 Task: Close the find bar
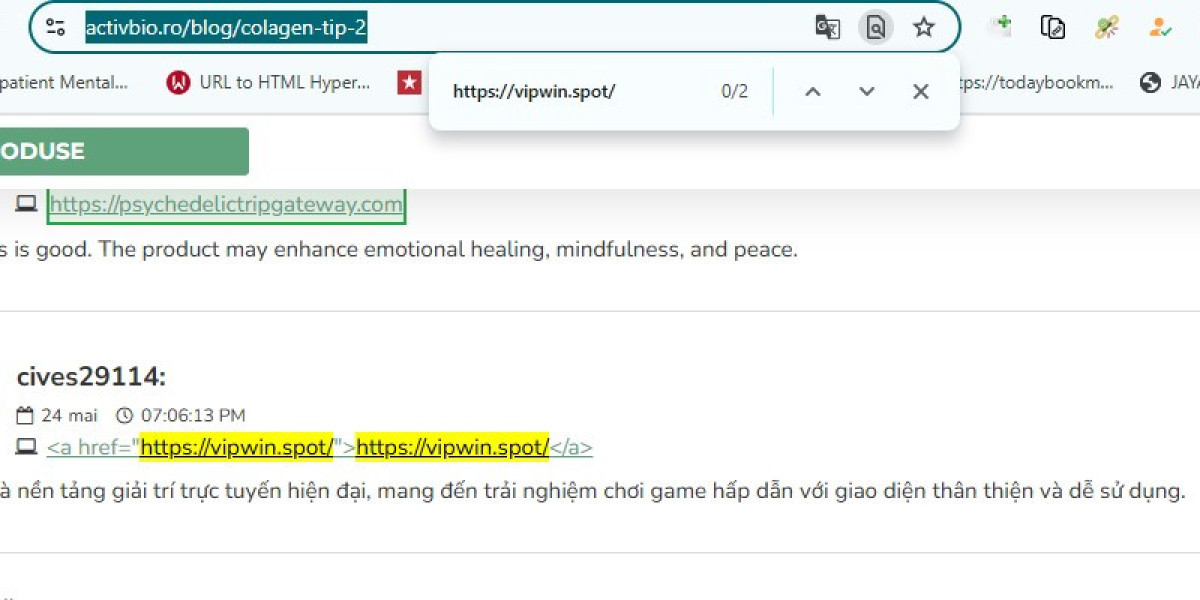pos(921,92)
